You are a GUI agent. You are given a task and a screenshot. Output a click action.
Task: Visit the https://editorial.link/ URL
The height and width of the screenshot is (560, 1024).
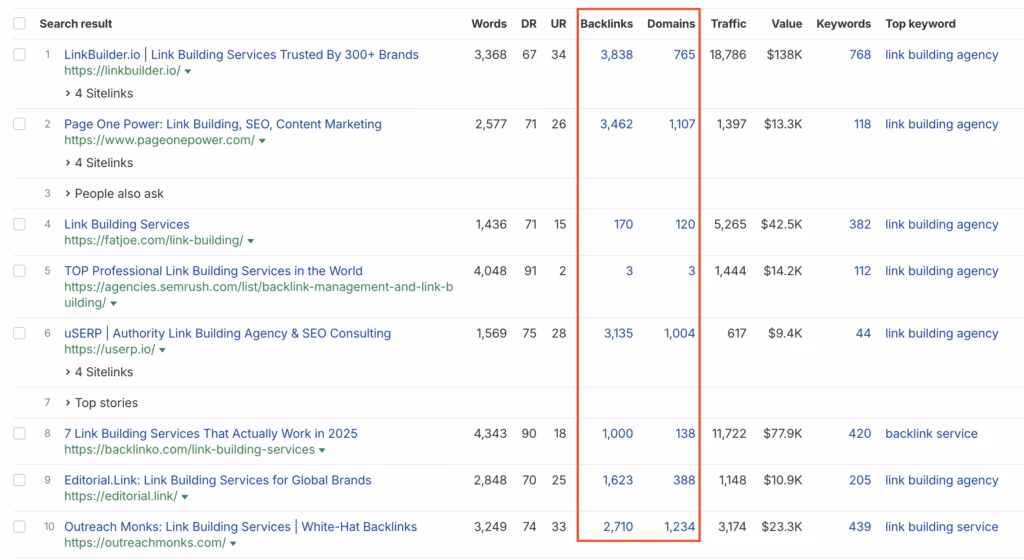pos(121,496)
